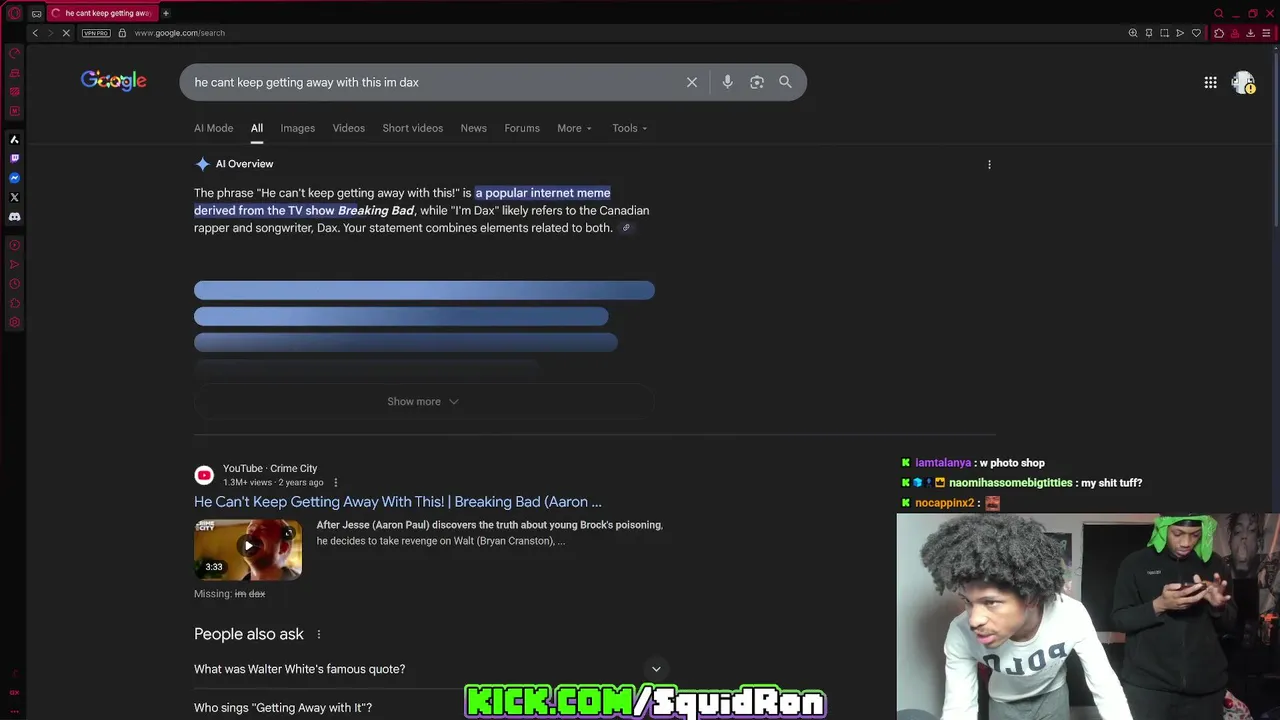Start voice search with microphone icon
The height and width of the screenshot is (720, 1280).
click(x=728, y=82)
